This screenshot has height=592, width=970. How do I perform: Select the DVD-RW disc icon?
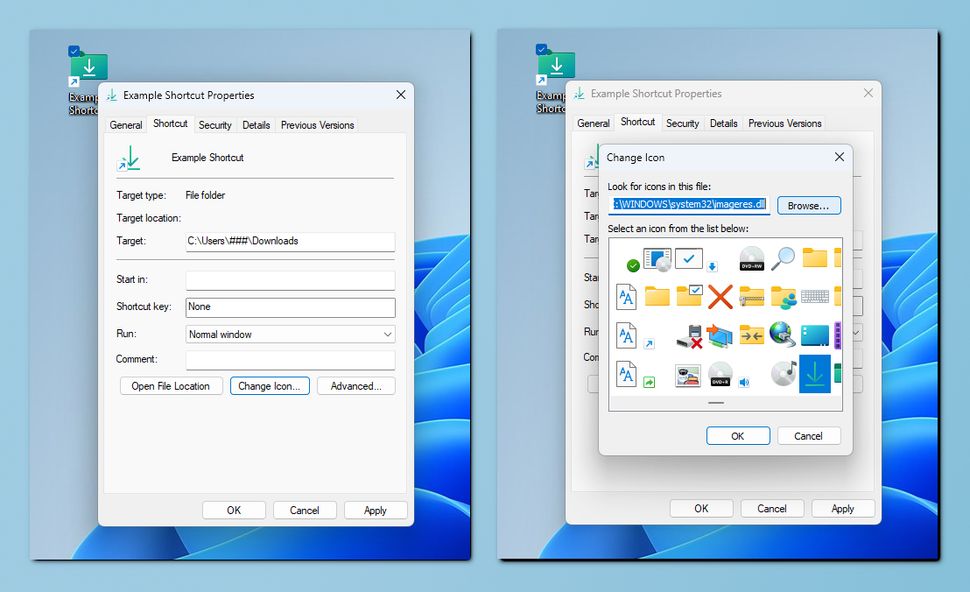click(752, 259)
